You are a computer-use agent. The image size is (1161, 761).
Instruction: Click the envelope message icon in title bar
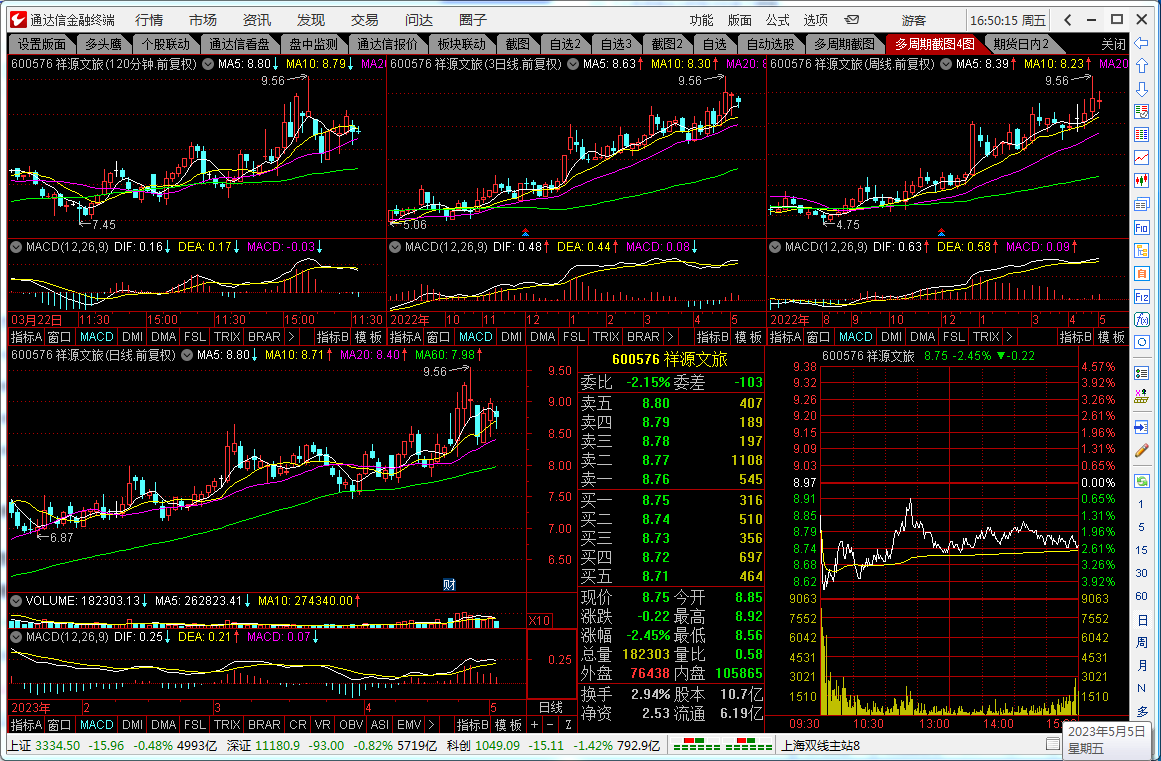point(852,20)
